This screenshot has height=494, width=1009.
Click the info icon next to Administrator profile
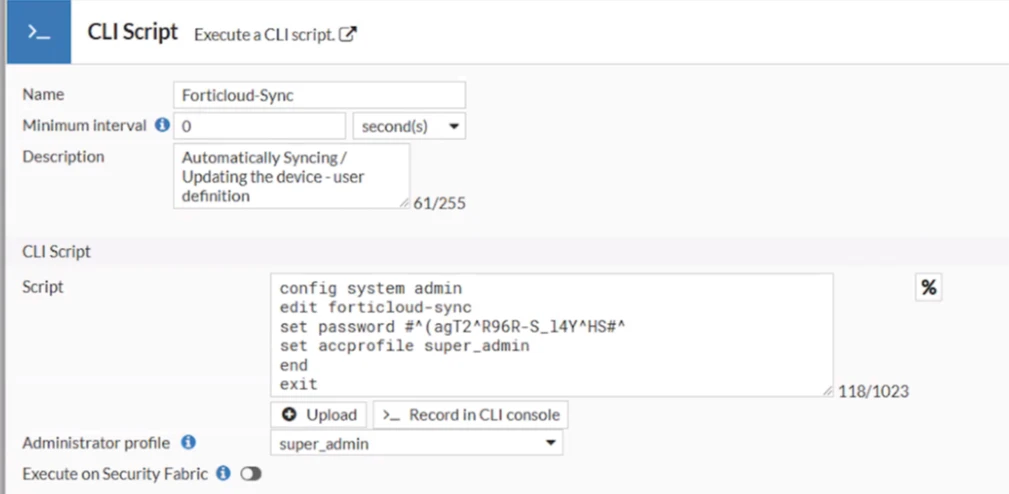(190, 442)
